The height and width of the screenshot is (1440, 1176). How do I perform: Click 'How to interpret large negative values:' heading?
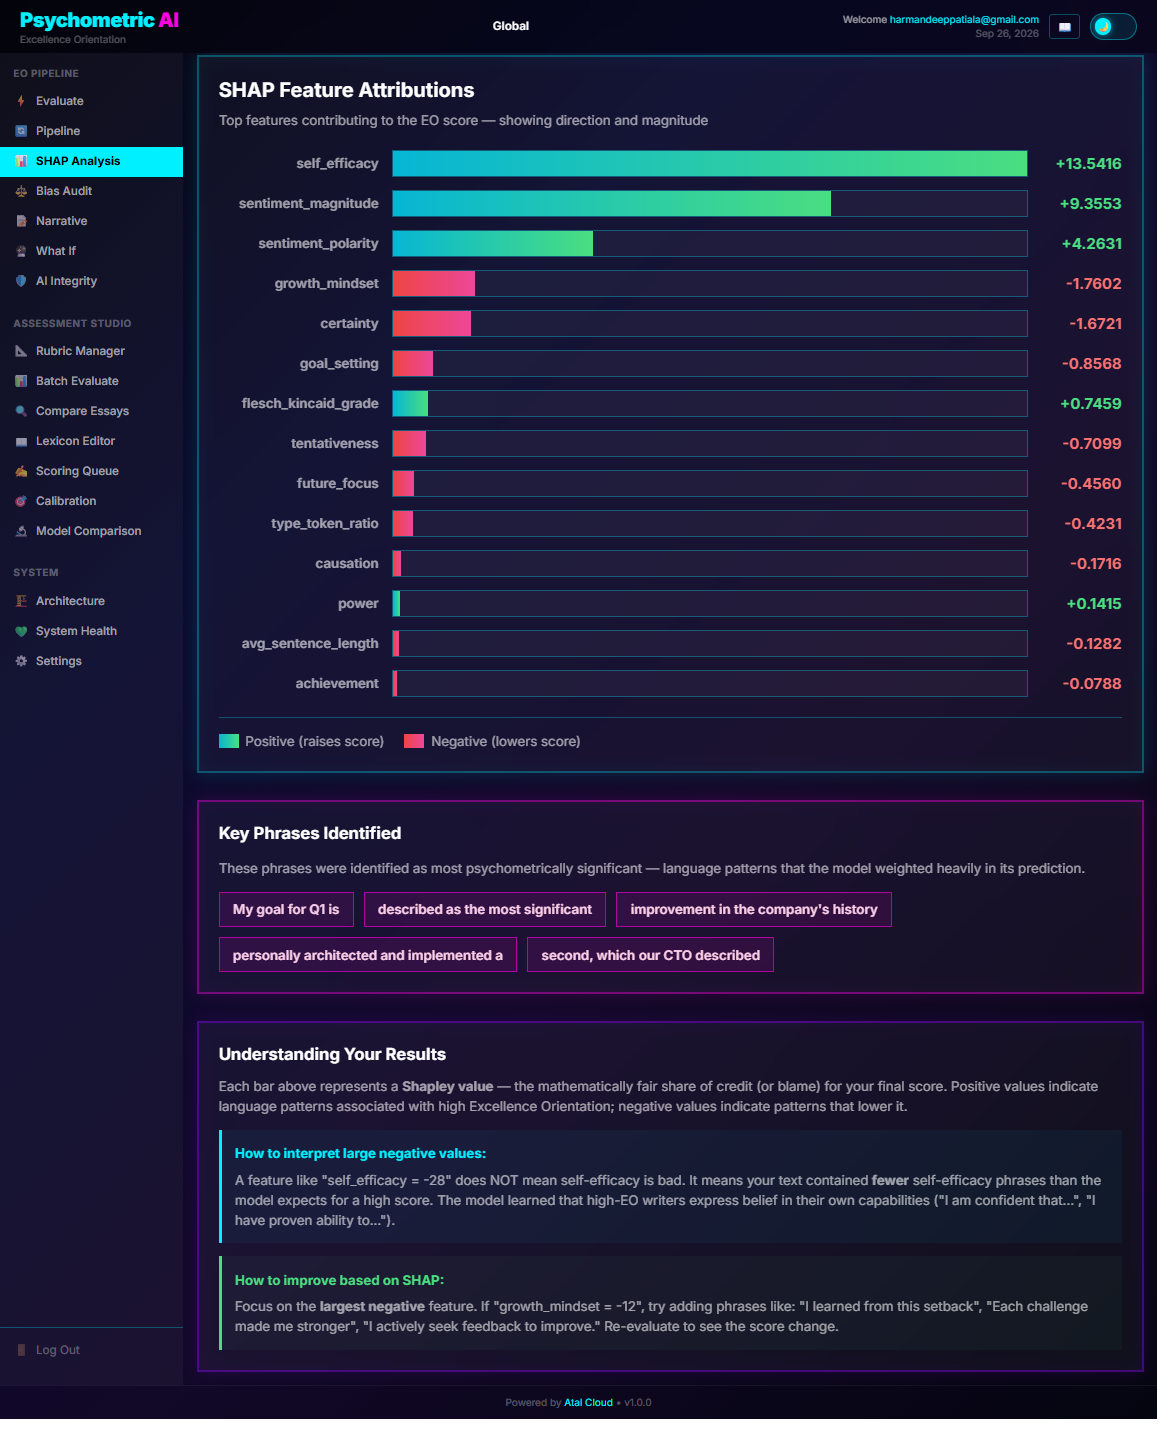[360, 1154]
